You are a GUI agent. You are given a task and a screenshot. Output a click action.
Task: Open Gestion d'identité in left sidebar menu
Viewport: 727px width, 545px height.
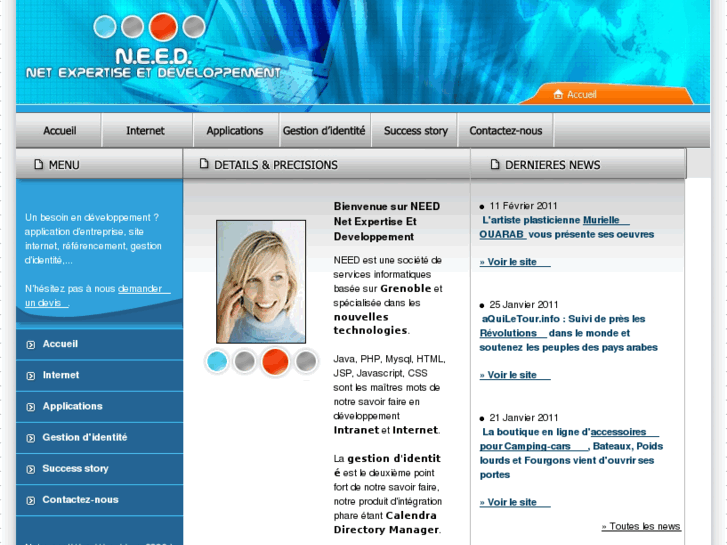coord(100,437)
